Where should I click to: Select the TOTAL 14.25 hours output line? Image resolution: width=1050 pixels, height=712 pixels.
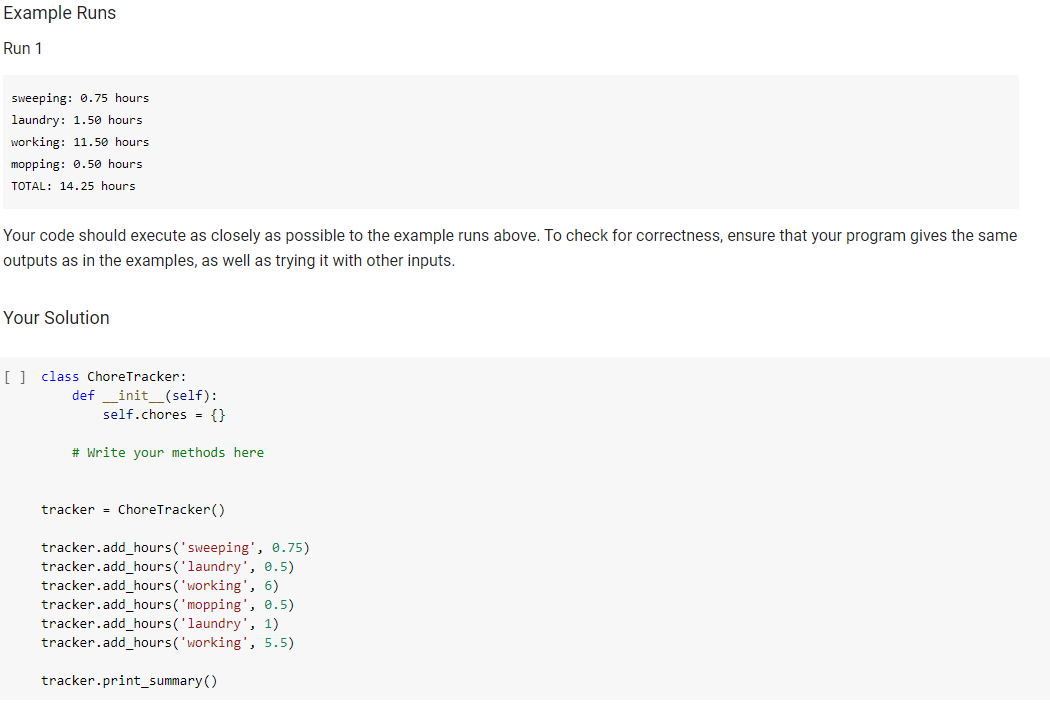[73, 185]
